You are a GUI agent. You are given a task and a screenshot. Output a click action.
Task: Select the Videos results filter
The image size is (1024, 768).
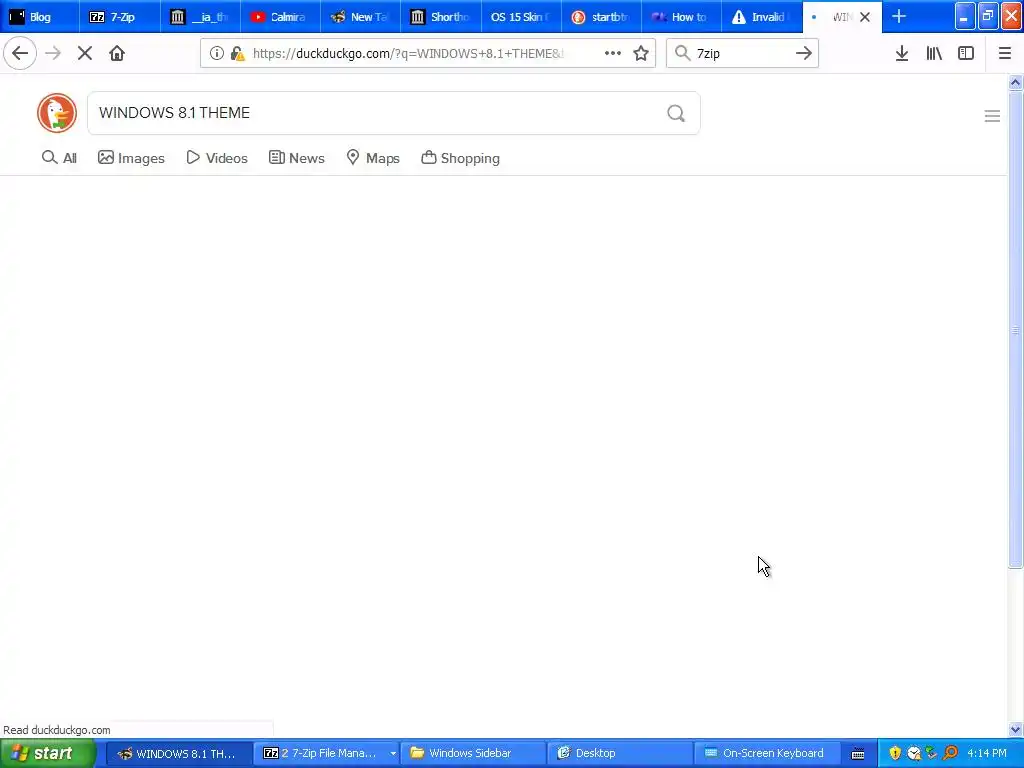coord(217,158)
